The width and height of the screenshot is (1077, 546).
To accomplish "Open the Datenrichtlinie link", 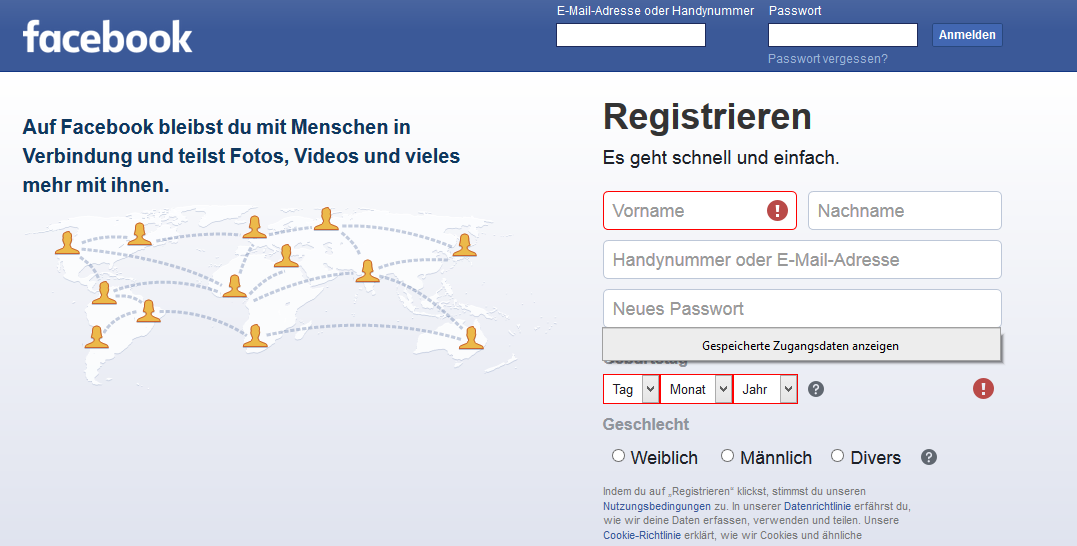I will tap(817, 506).
